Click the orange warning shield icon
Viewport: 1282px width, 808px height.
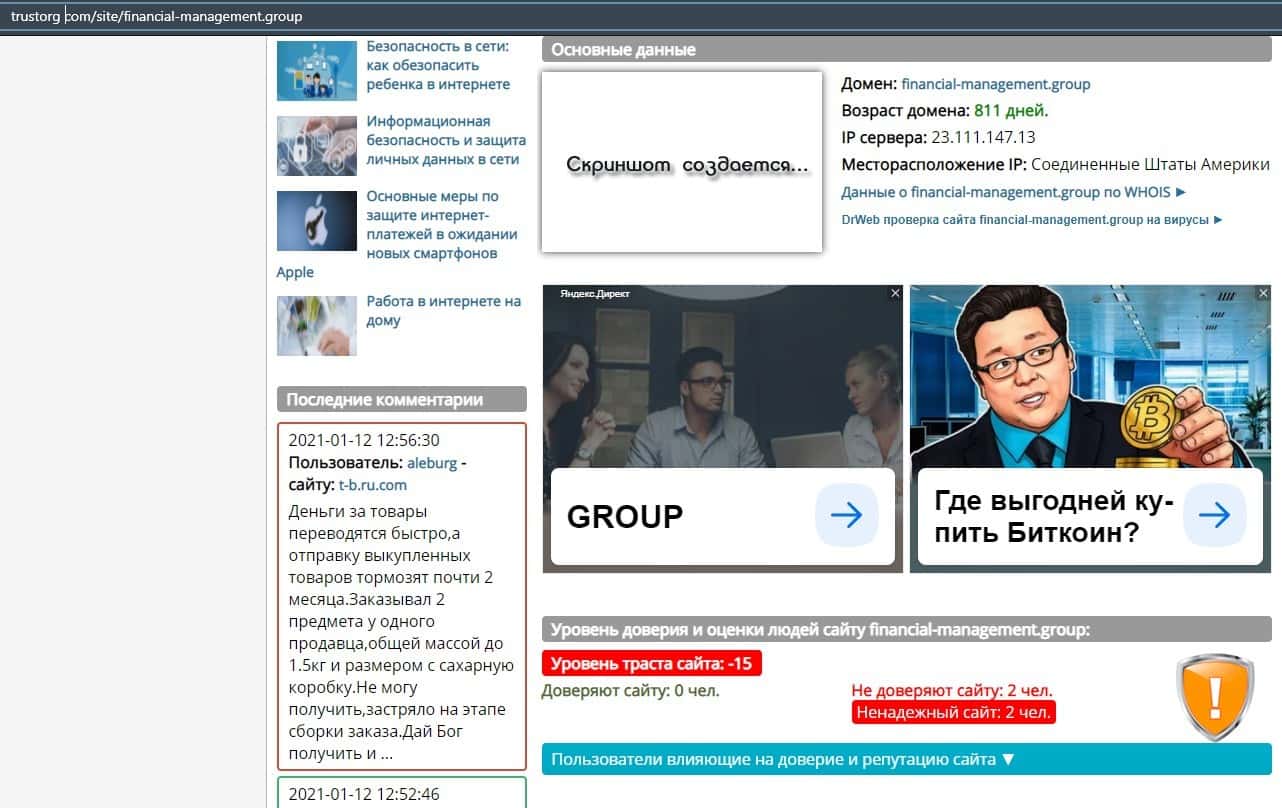[x=1215, y=697]
